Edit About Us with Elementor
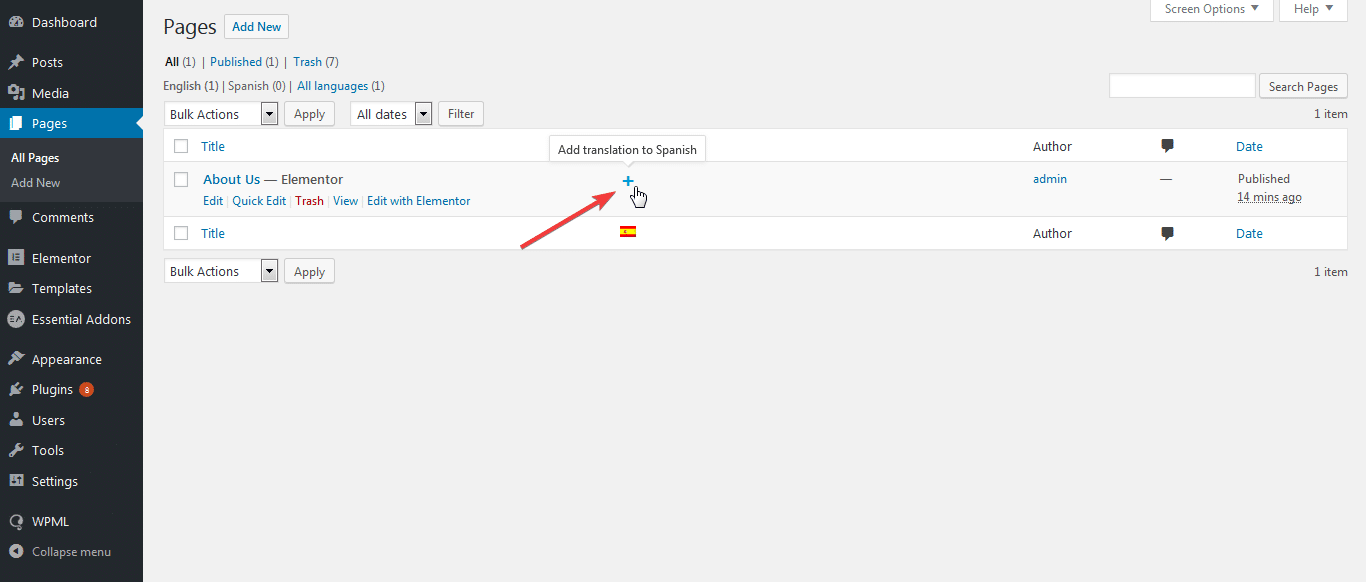1366x582 pixels. (418, 200)
